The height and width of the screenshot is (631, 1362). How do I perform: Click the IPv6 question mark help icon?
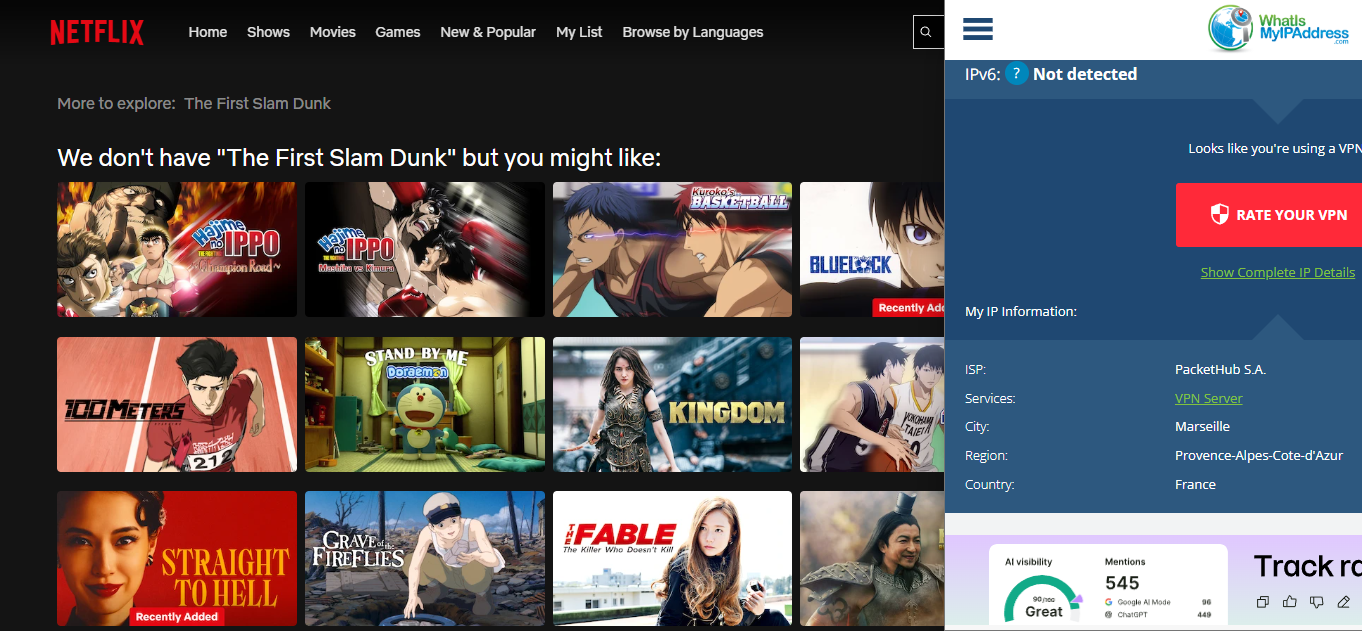tap(1016, 73)
